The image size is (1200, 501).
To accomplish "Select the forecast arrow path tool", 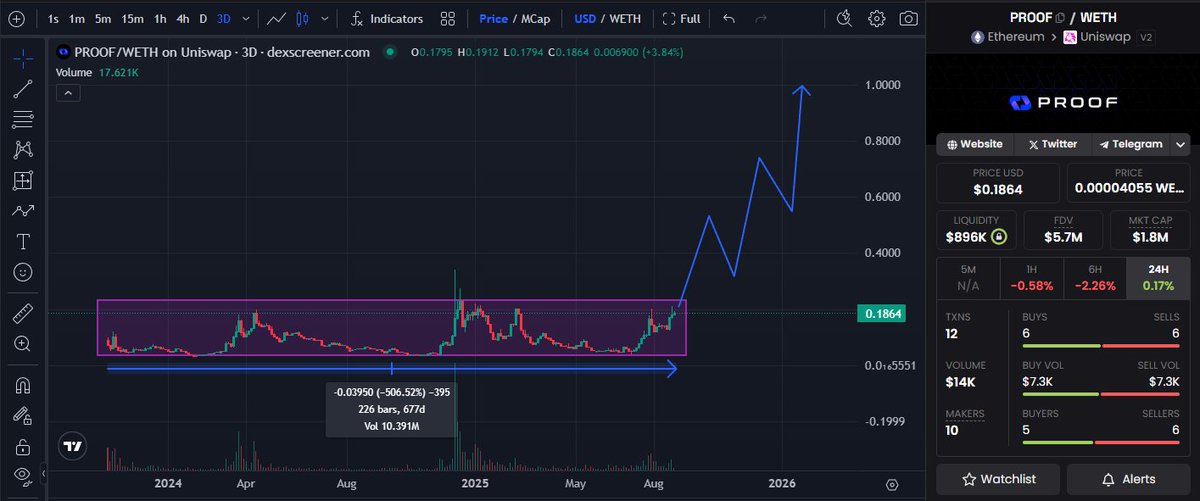I will tap(22, 211).
